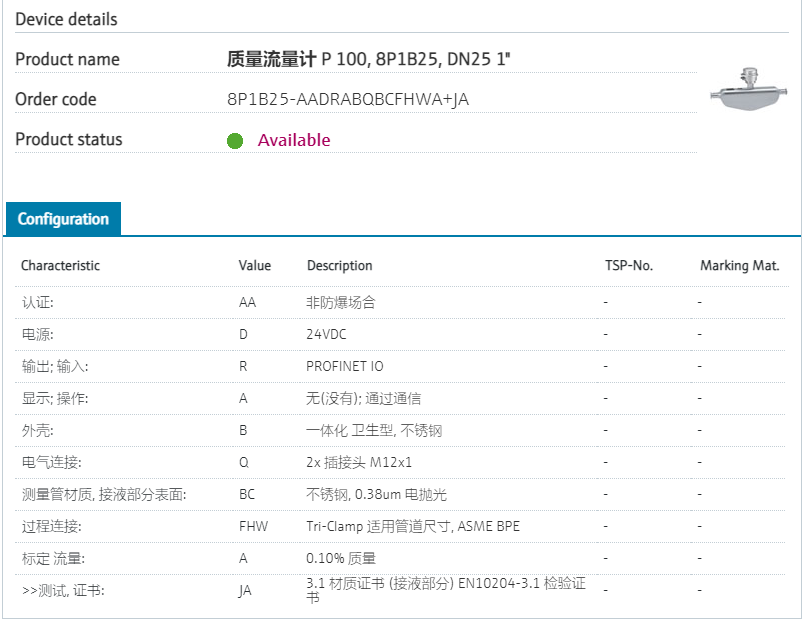The height and width of the screenshot is (619, 803).
Task: Click the TSP-No. column header
Action: 628,265
